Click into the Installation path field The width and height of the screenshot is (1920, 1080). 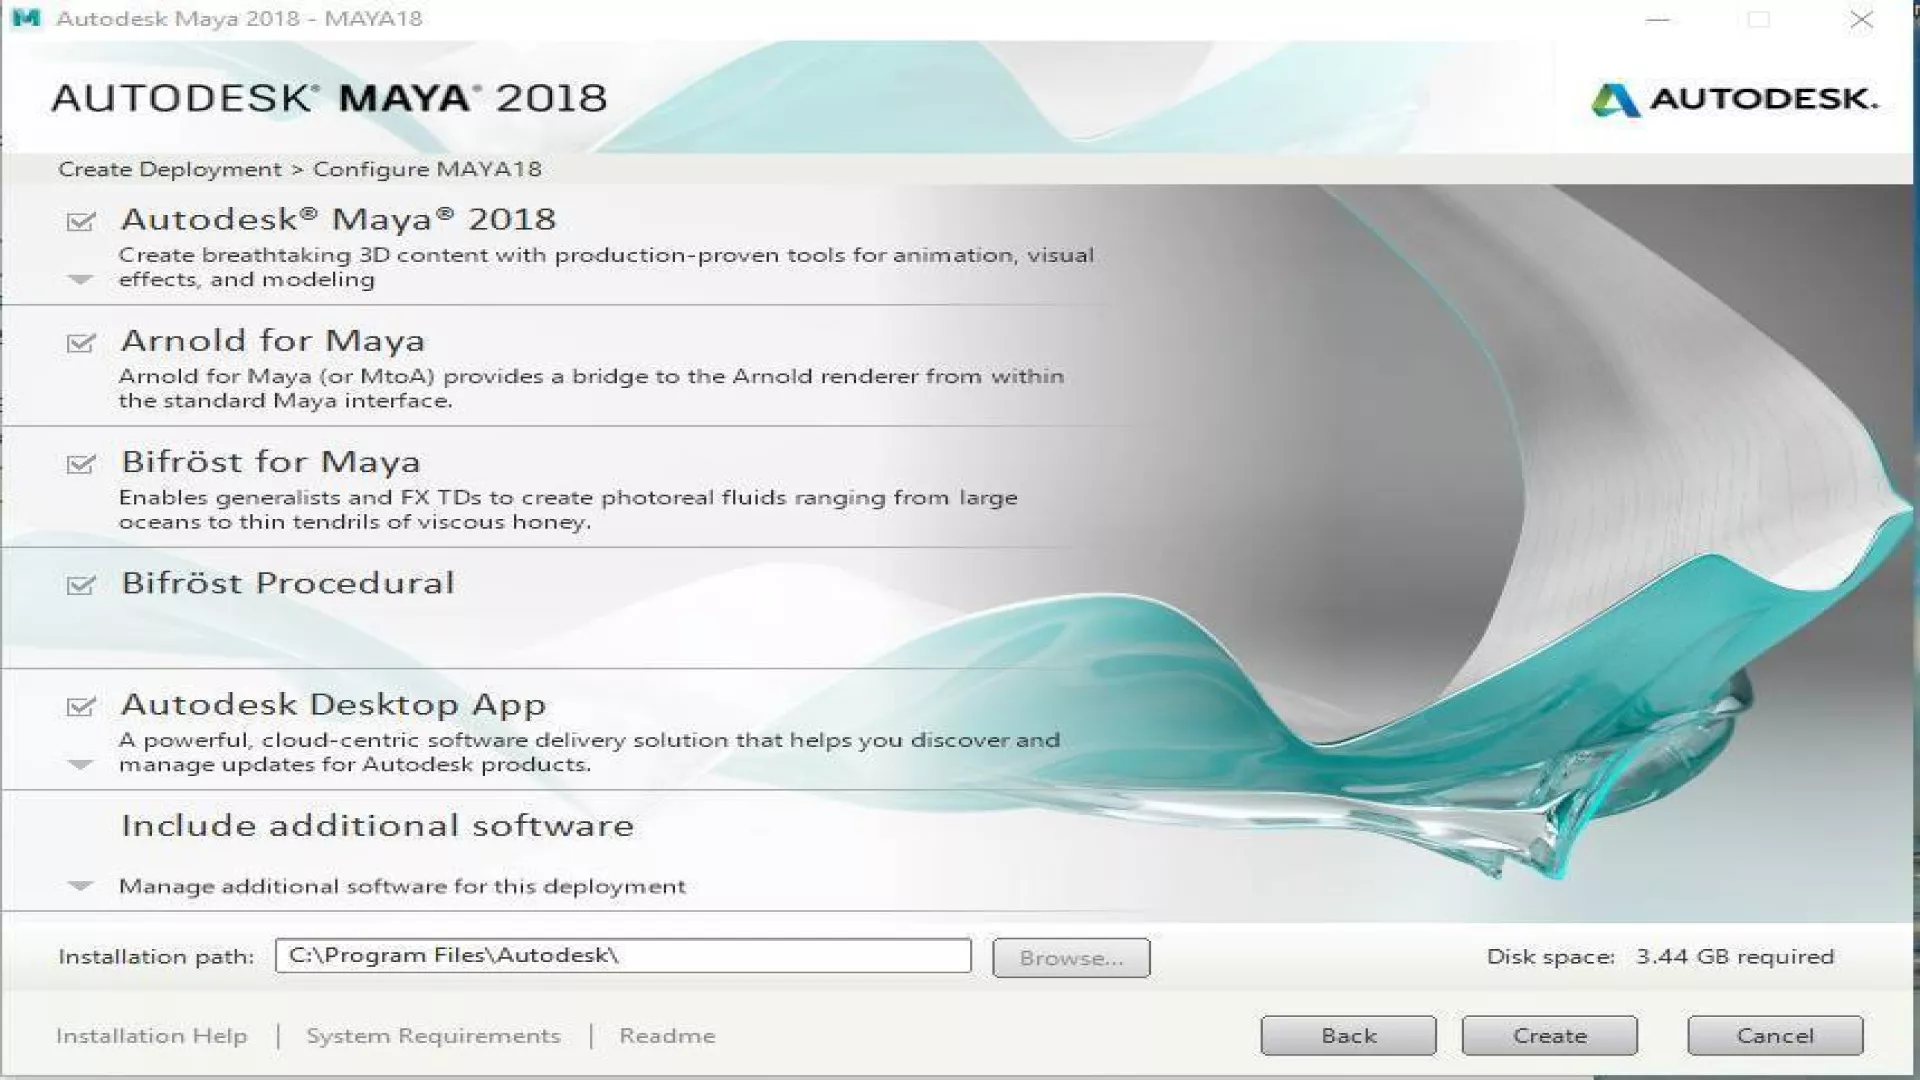tap(622, 956)
